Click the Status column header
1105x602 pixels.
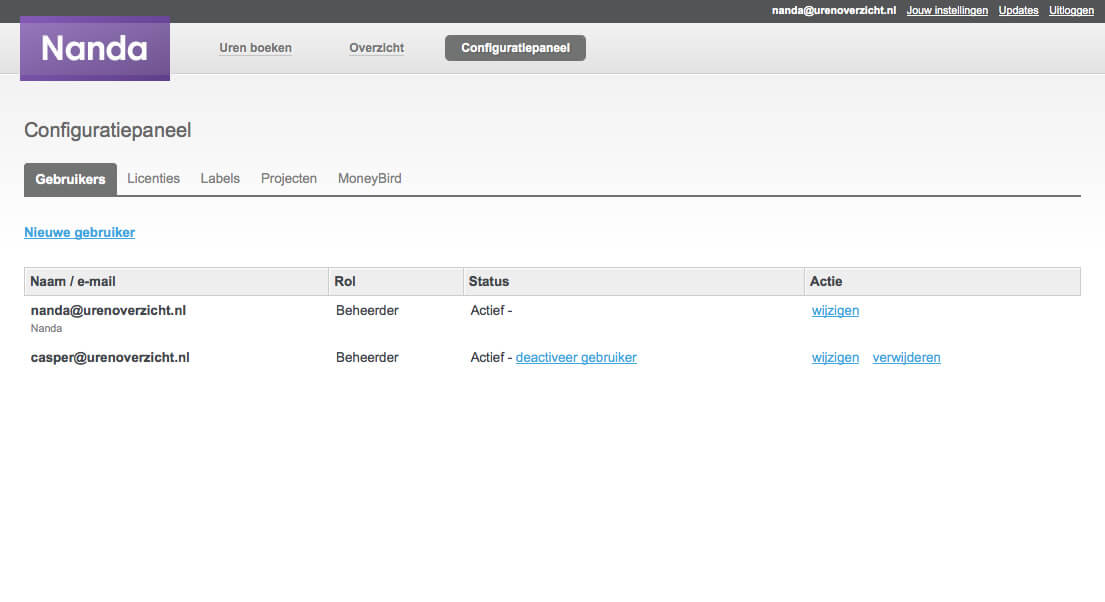click(x=489, y=281)
